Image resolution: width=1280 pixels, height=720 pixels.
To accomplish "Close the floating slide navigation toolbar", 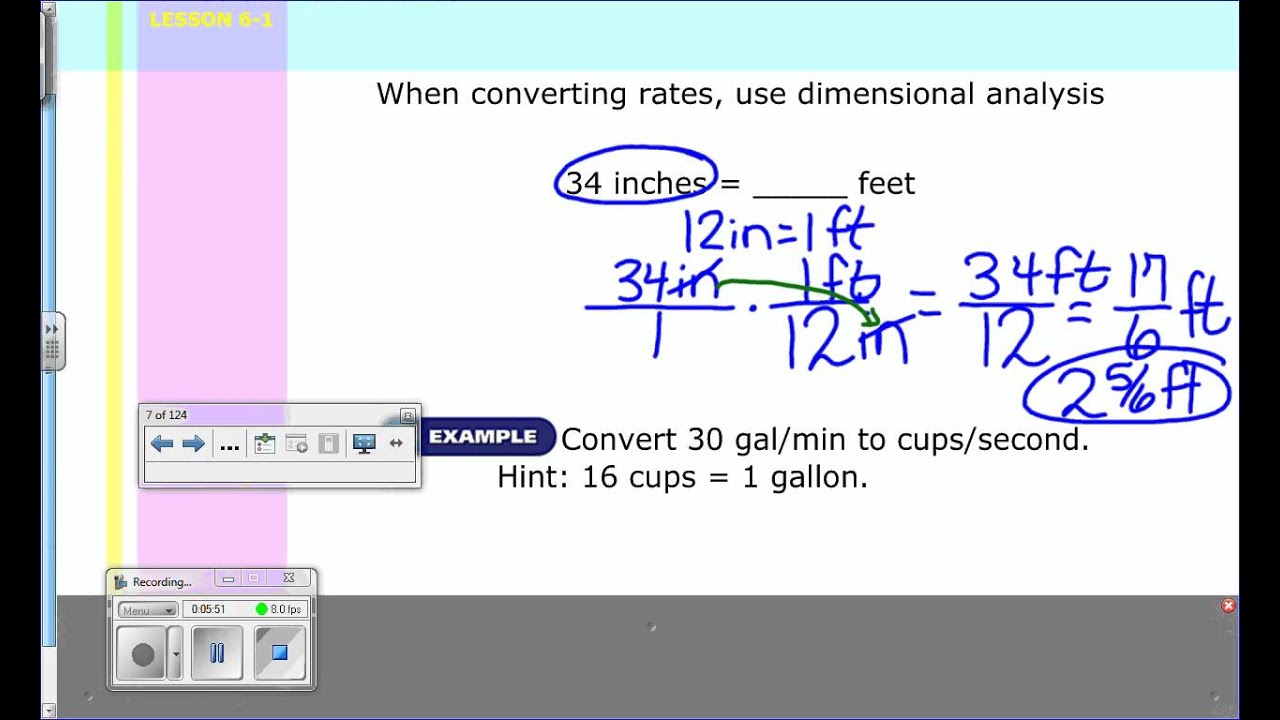I will [407, 415].
